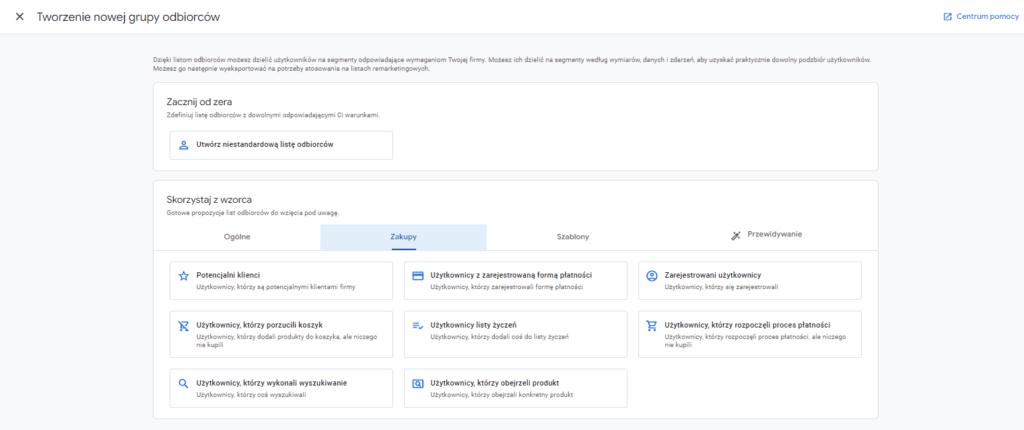Switch to the Ogólne tab
This screenshot has width=1024, height=430.
point(237,237)
